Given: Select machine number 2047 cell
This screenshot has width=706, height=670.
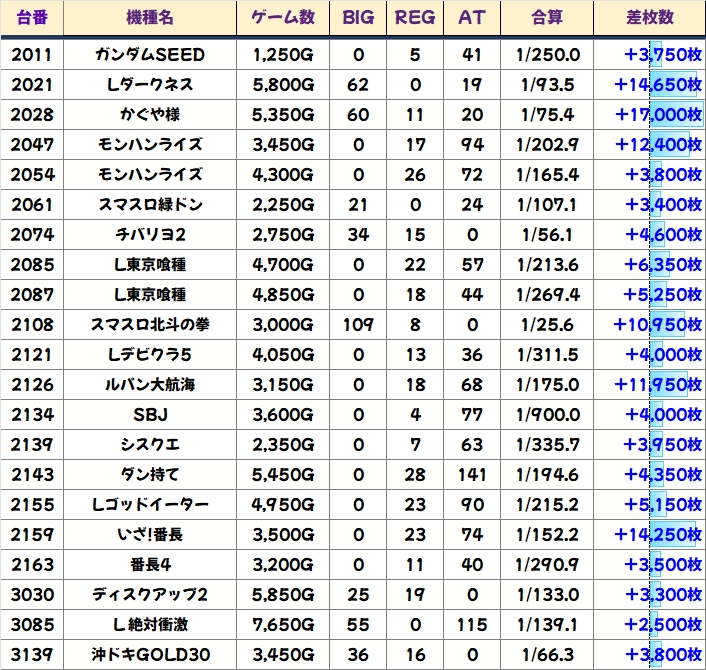Looking at the screenshot, I should coord(32,145).
